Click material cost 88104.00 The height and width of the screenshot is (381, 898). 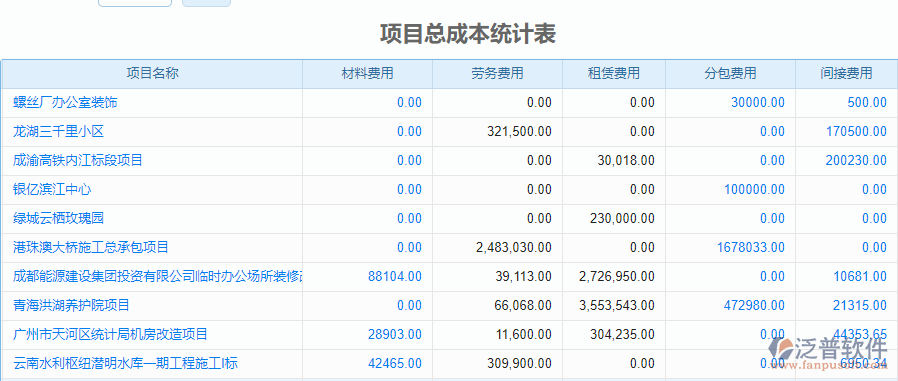tap(395, 276)
